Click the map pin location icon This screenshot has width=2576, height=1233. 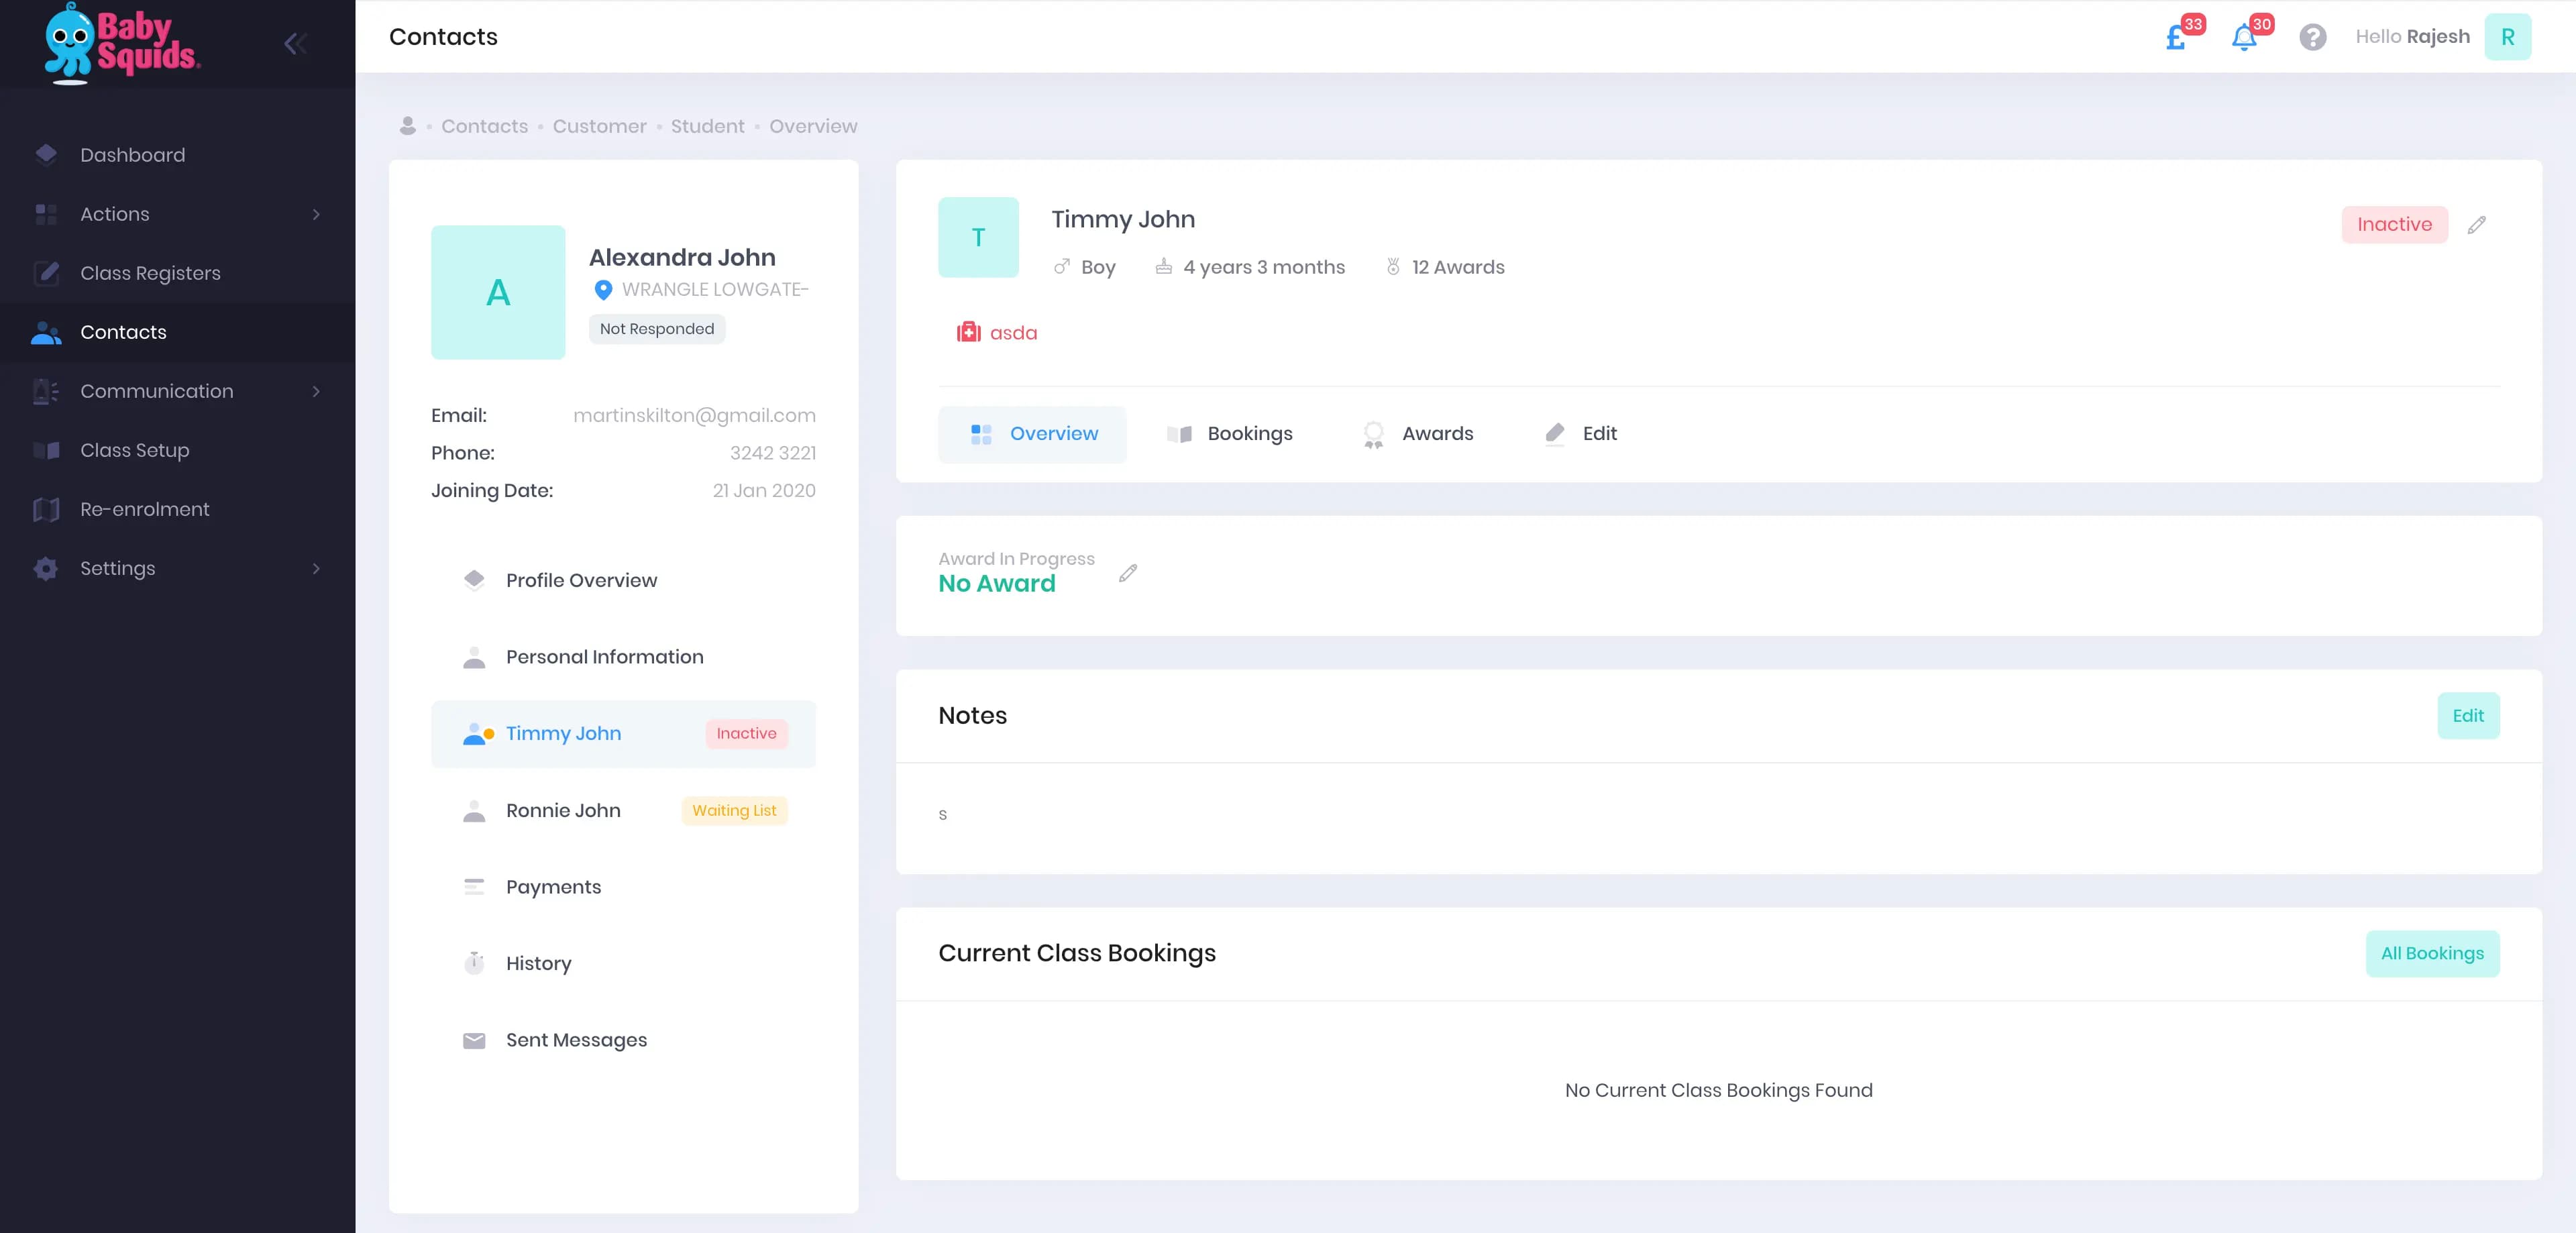tap(603, 290)
